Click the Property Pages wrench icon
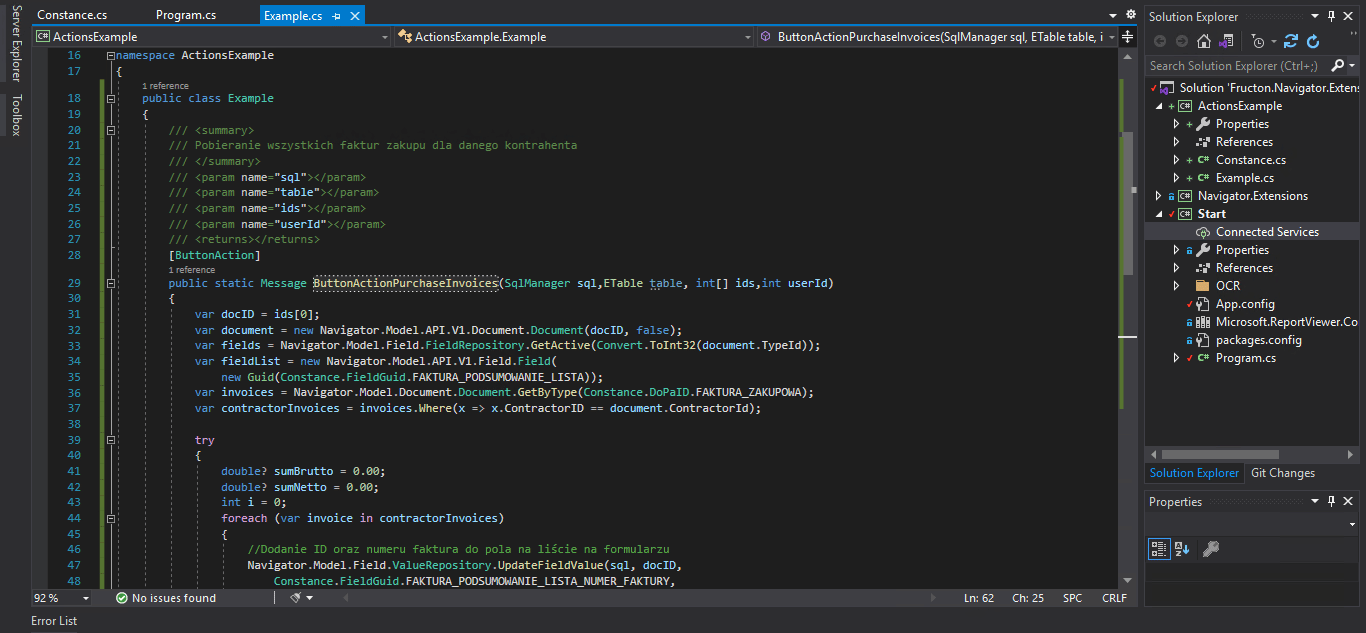The width and height of the screenshot is (1366, 633). point(1210,548)
